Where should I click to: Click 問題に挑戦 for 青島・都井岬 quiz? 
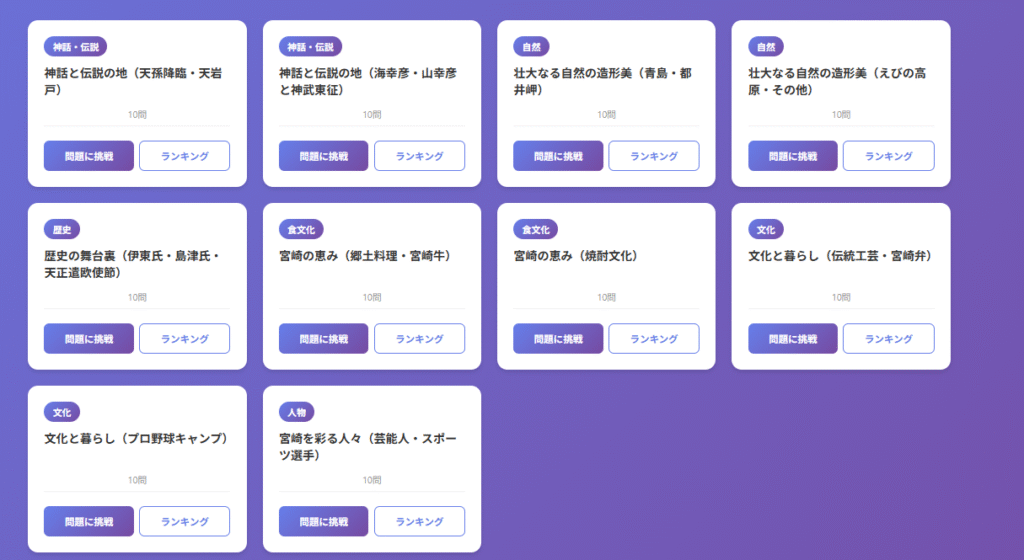558,156
